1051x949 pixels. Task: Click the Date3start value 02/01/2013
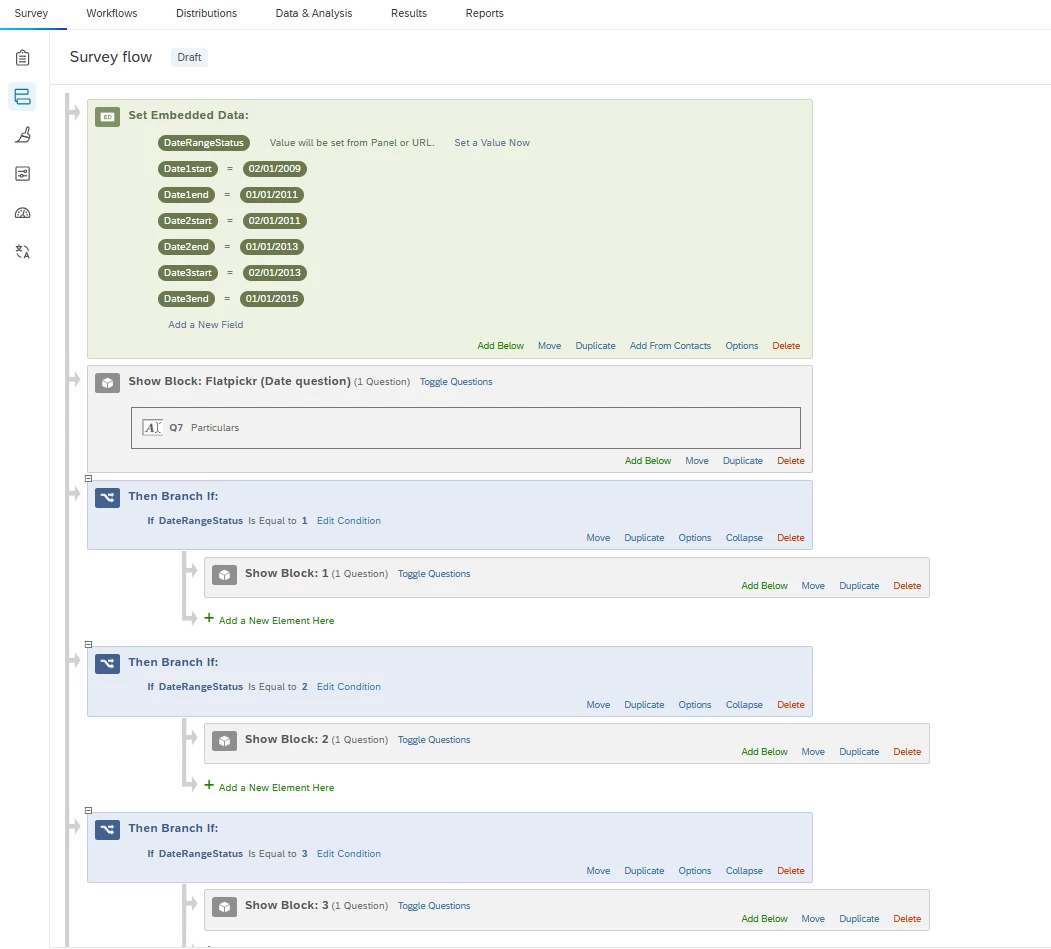pyautogui.click(x=275, y=273)
